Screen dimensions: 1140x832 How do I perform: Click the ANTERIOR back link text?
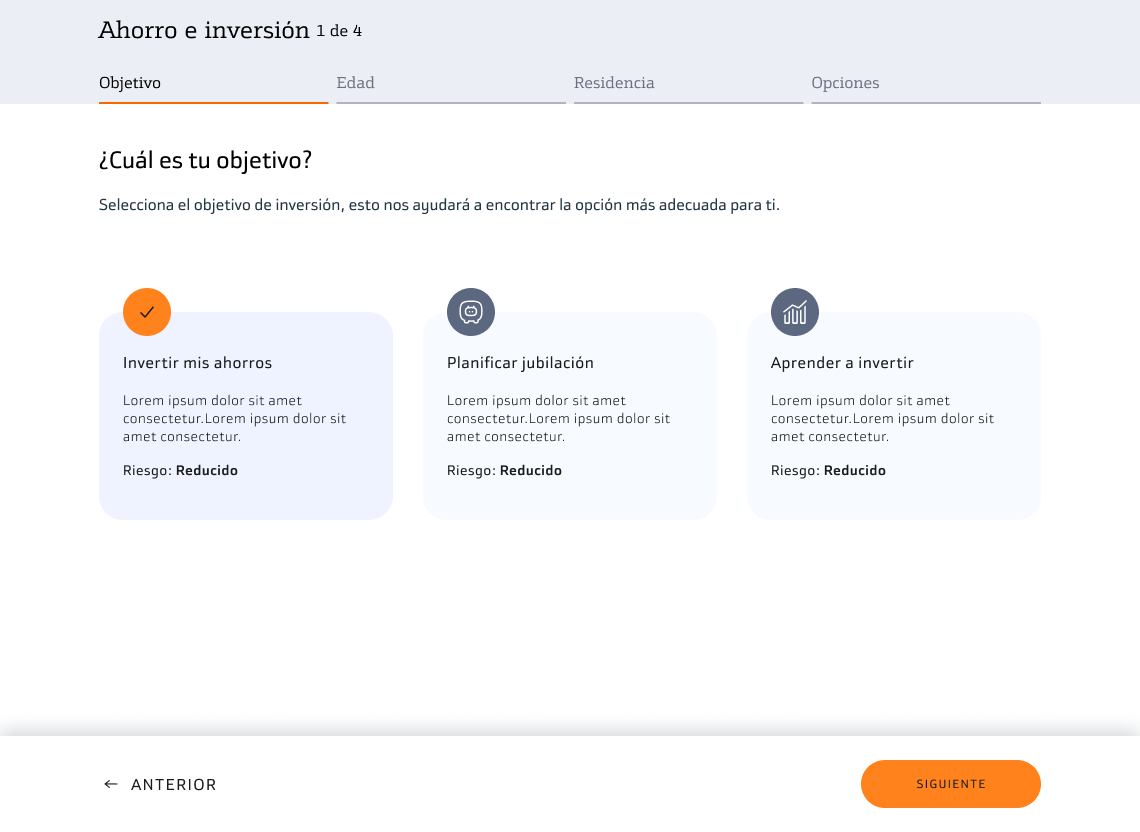(174, 785)
